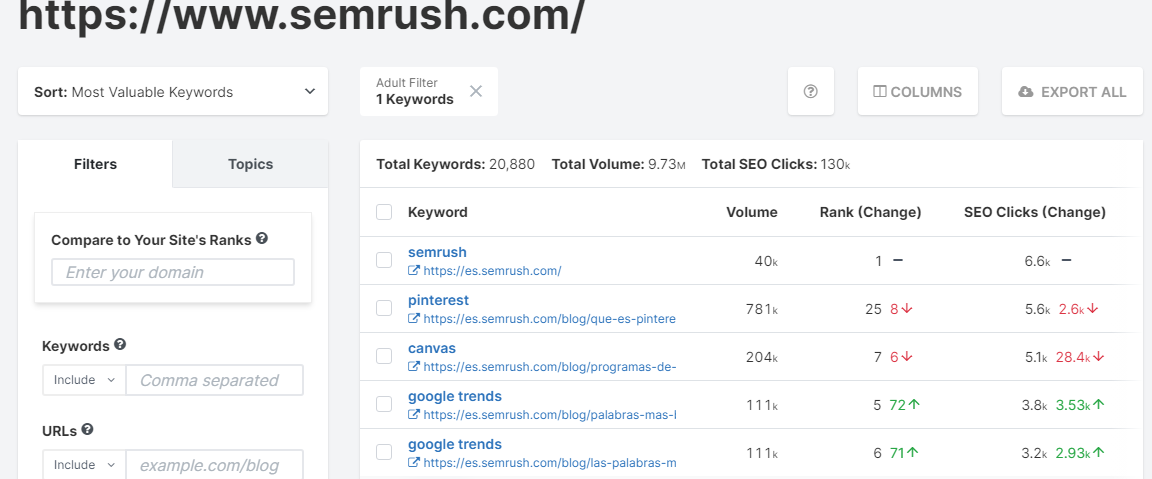
Task: Click the URLs filter help icon
Action: (x=87, y=430)
